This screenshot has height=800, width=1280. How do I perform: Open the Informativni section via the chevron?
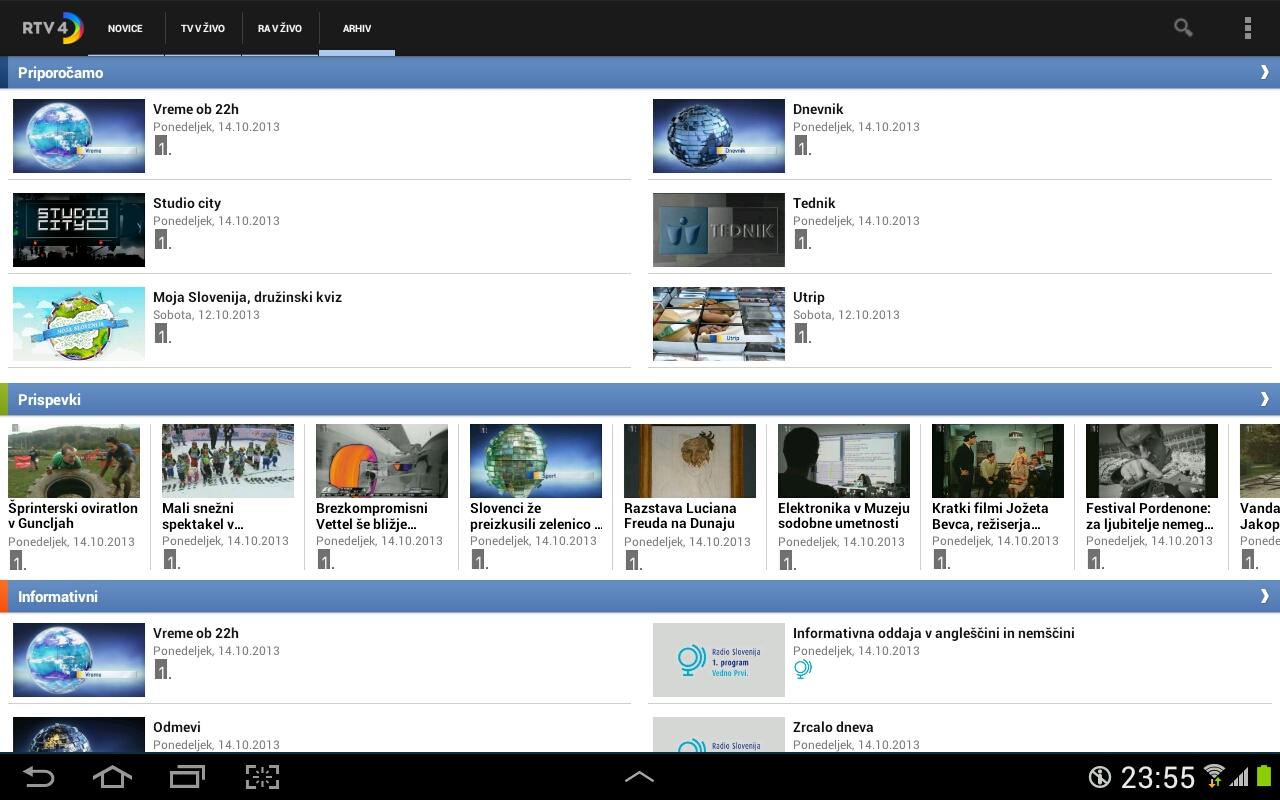coord(1263,596)
